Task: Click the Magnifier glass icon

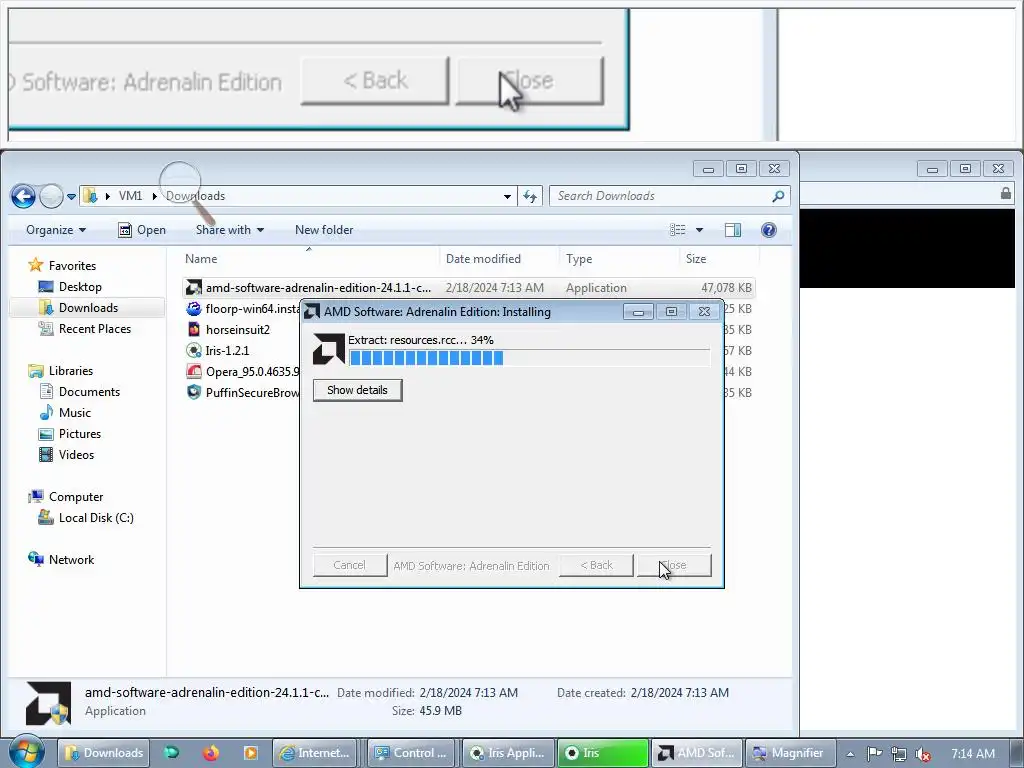Action: 187,191
